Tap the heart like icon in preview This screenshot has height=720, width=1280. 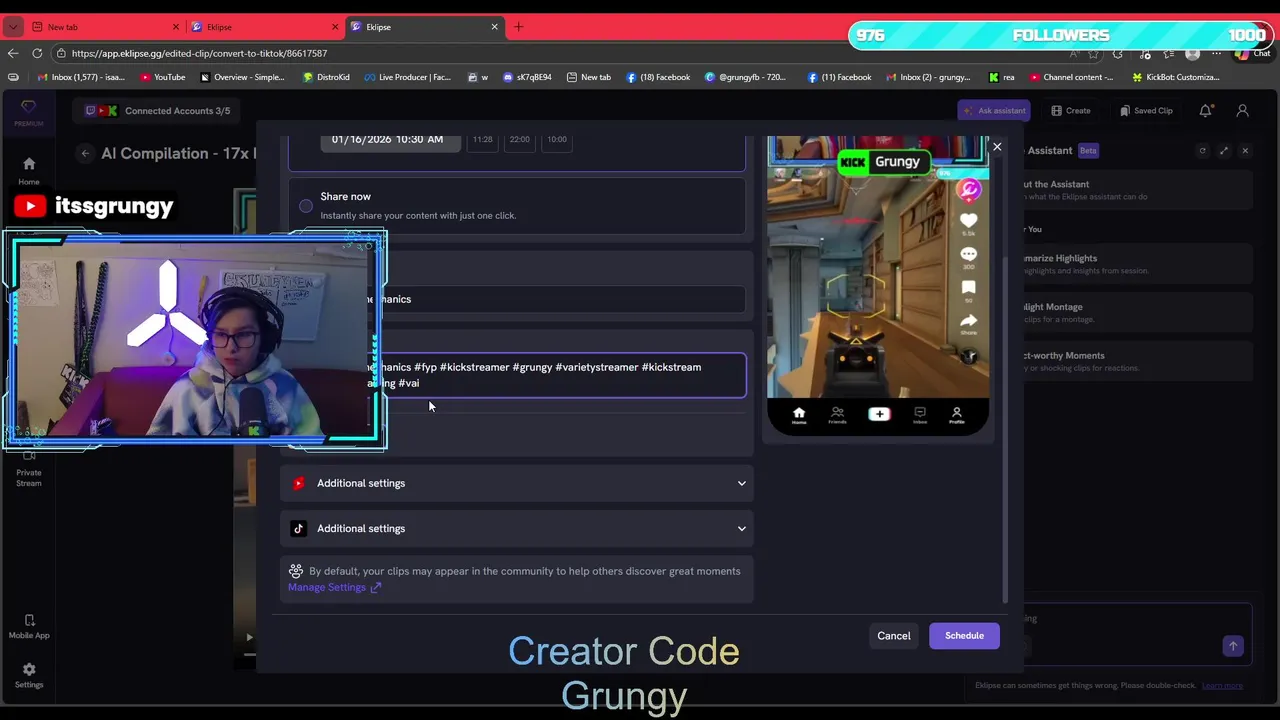(968, 220)
